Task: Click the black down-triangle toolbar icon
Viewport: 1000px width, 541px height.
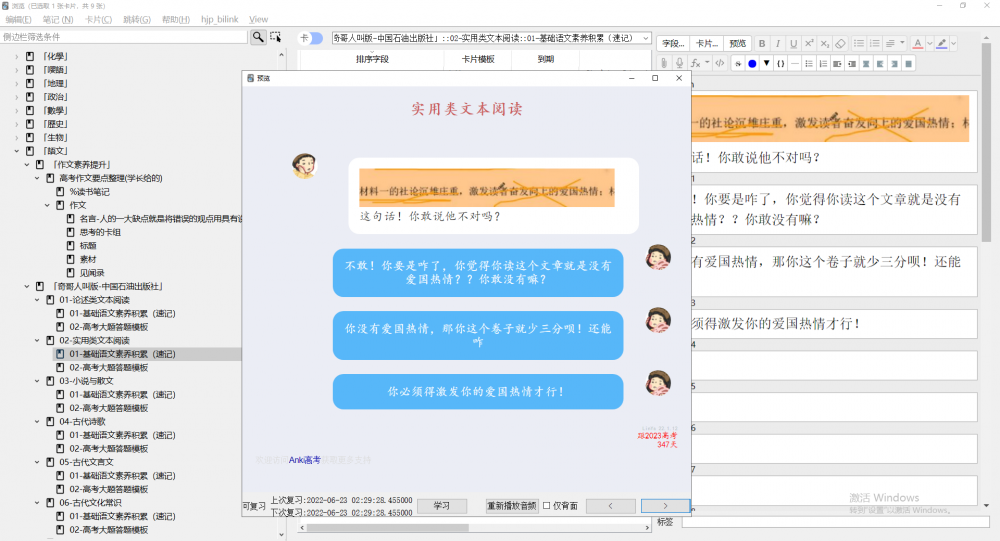Action: (767, 63)
